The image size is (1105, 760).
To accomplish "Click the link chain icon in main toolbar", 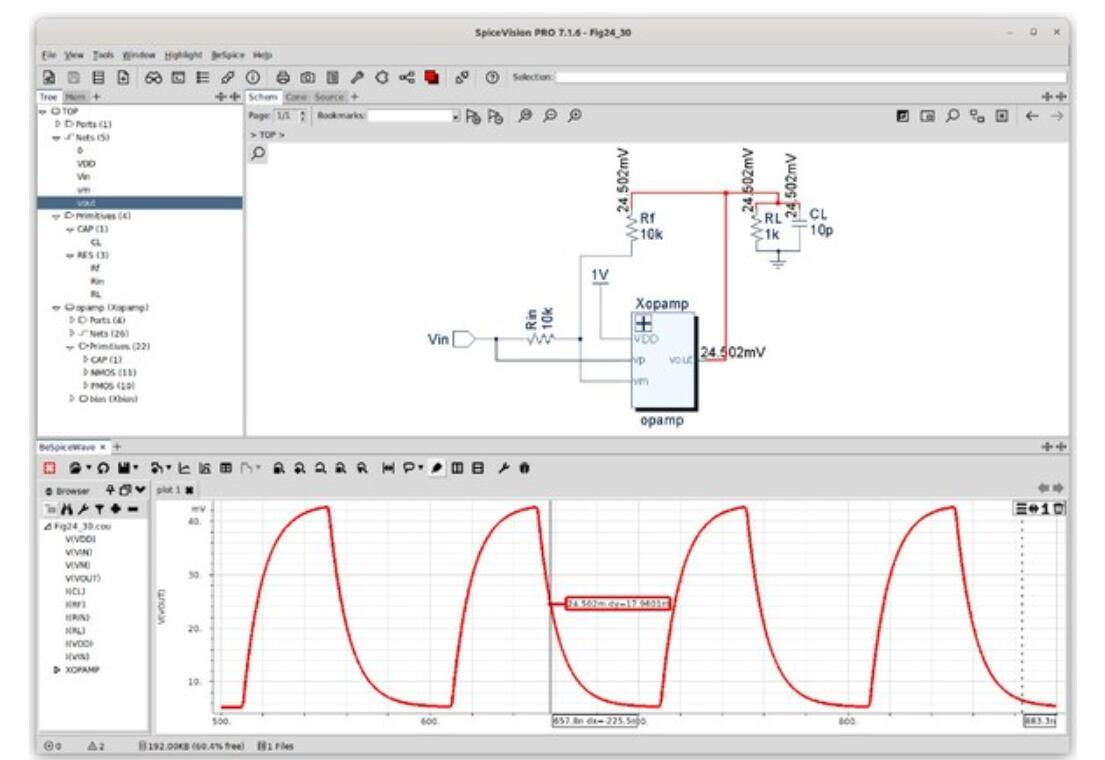I will (228, 78).
